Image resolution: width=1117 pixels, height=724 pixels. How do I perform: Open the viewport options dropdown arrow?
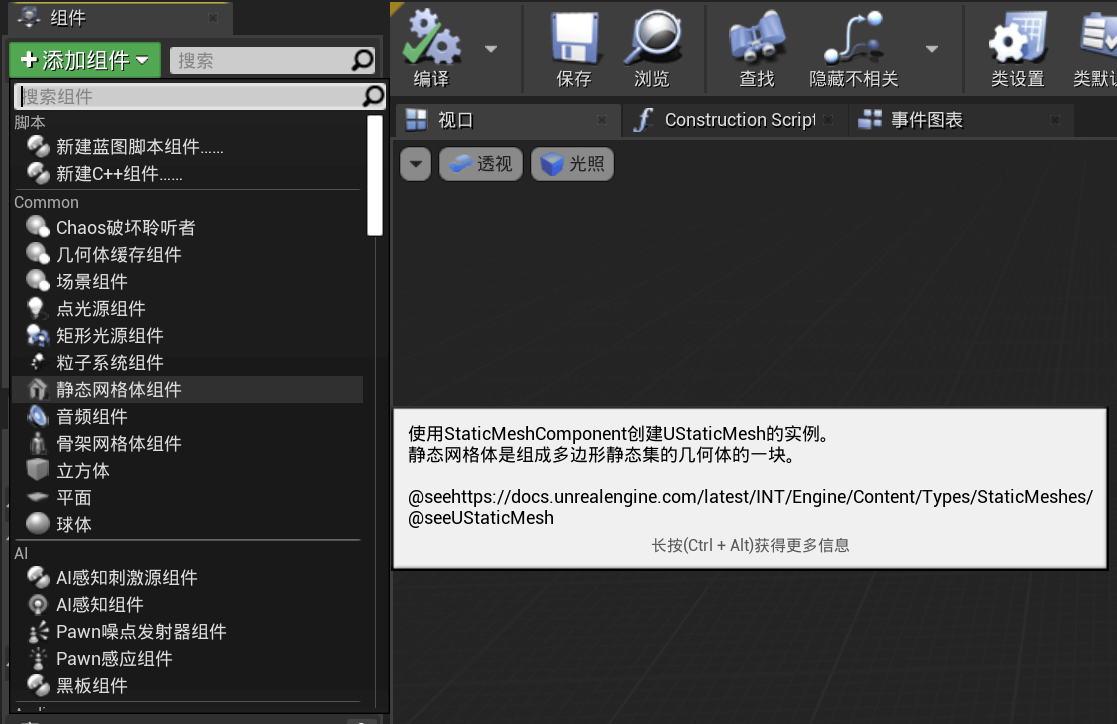(x=416, y=165)
